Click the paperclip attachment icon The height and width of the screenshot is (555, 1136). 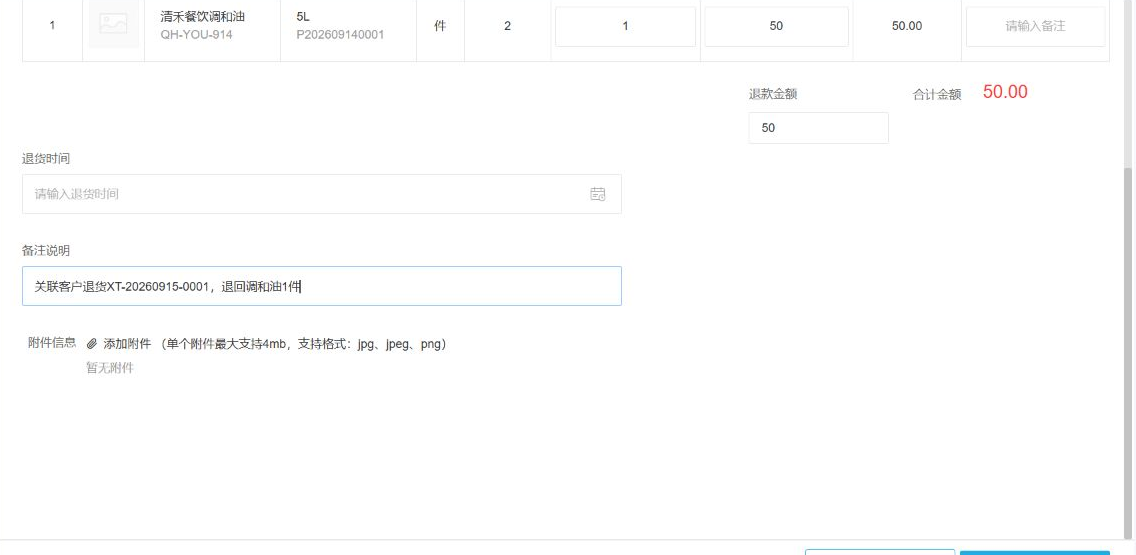point(92,344)
